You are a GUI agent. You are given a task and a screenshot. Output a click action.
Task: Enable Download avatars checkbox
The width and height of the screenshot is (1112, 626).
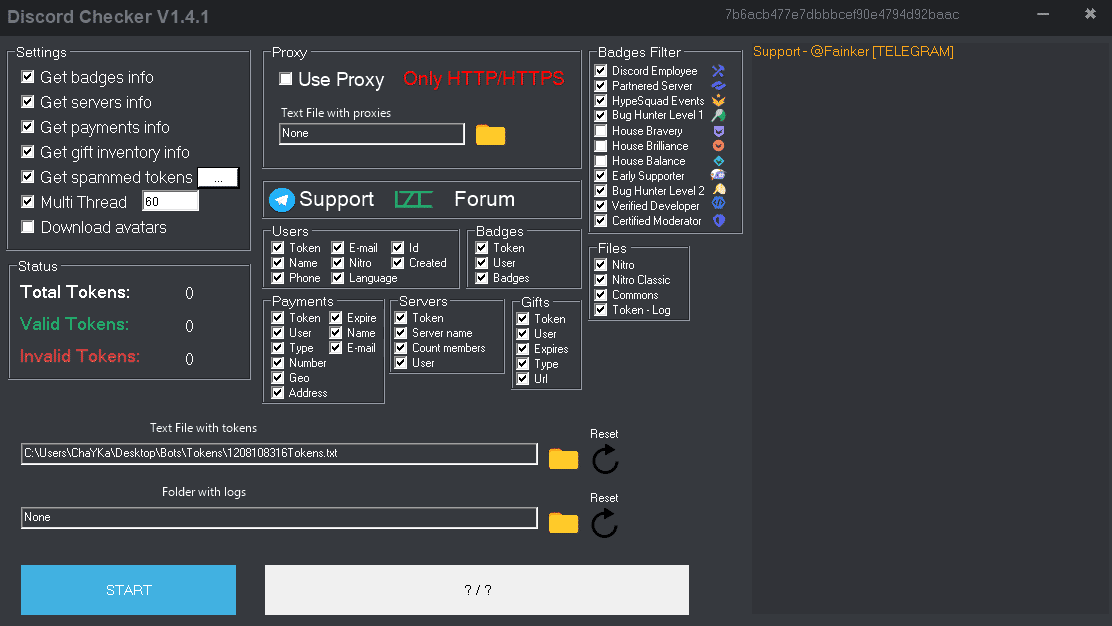pos(28,227)
